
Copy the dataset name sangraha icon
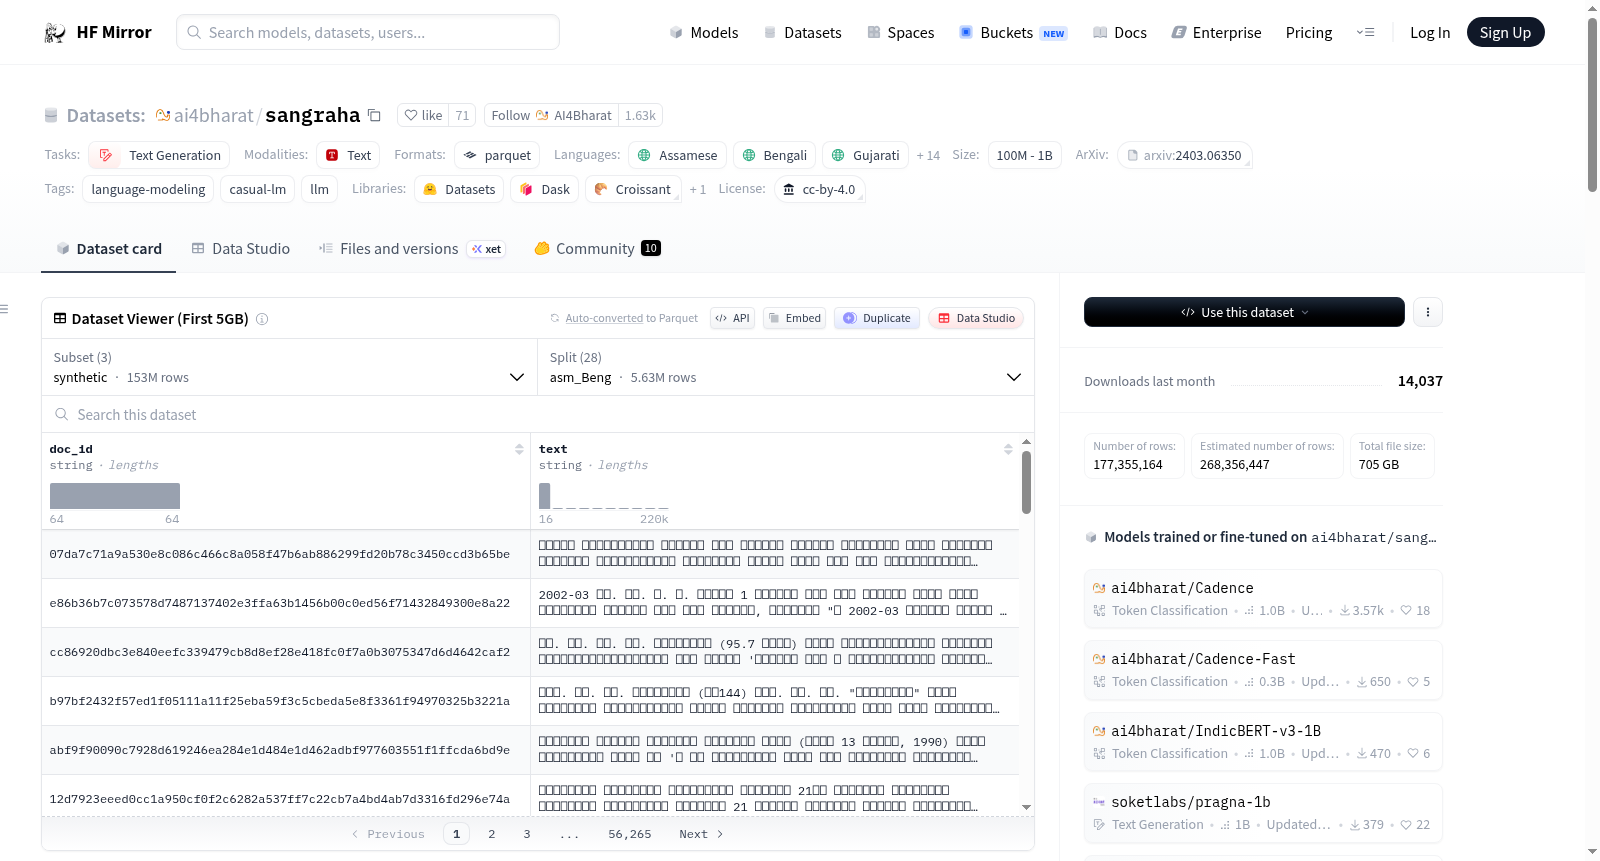(374, 115)
